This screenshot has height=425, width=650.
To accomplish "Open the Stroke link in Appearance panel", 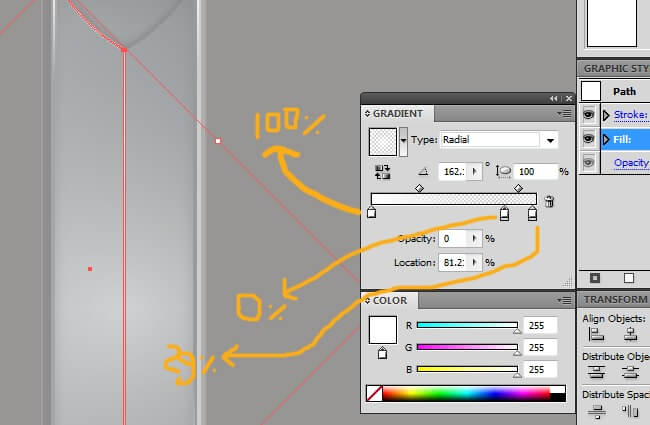I will click(631, 114).
